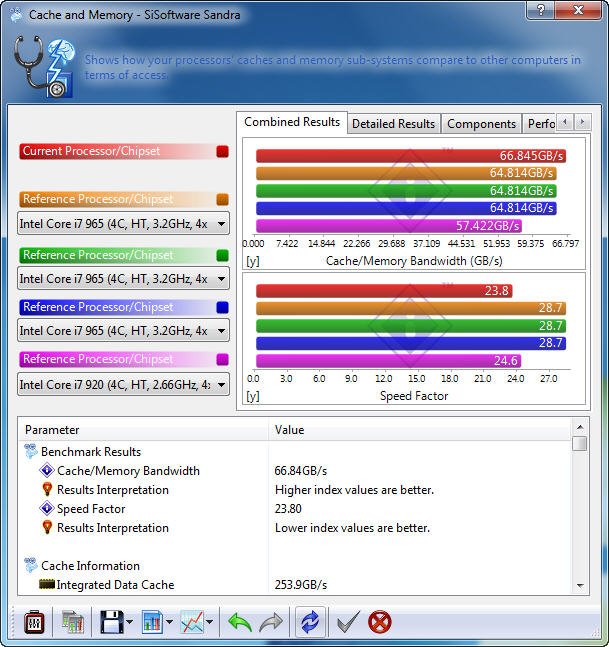Open processor dropdown under green Reference label
Image resolution: width=609 pixels, height=647 pixels.
pyautogui.click(x=123, y=279)
